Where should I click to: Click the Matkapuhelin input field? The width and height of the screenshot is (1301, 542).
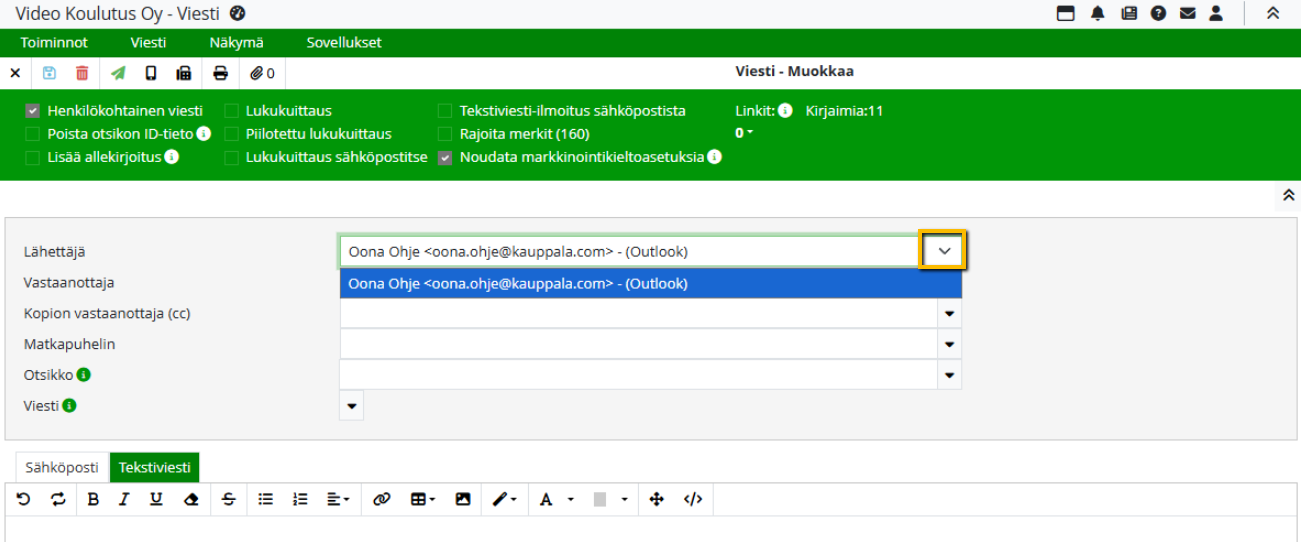637,345
